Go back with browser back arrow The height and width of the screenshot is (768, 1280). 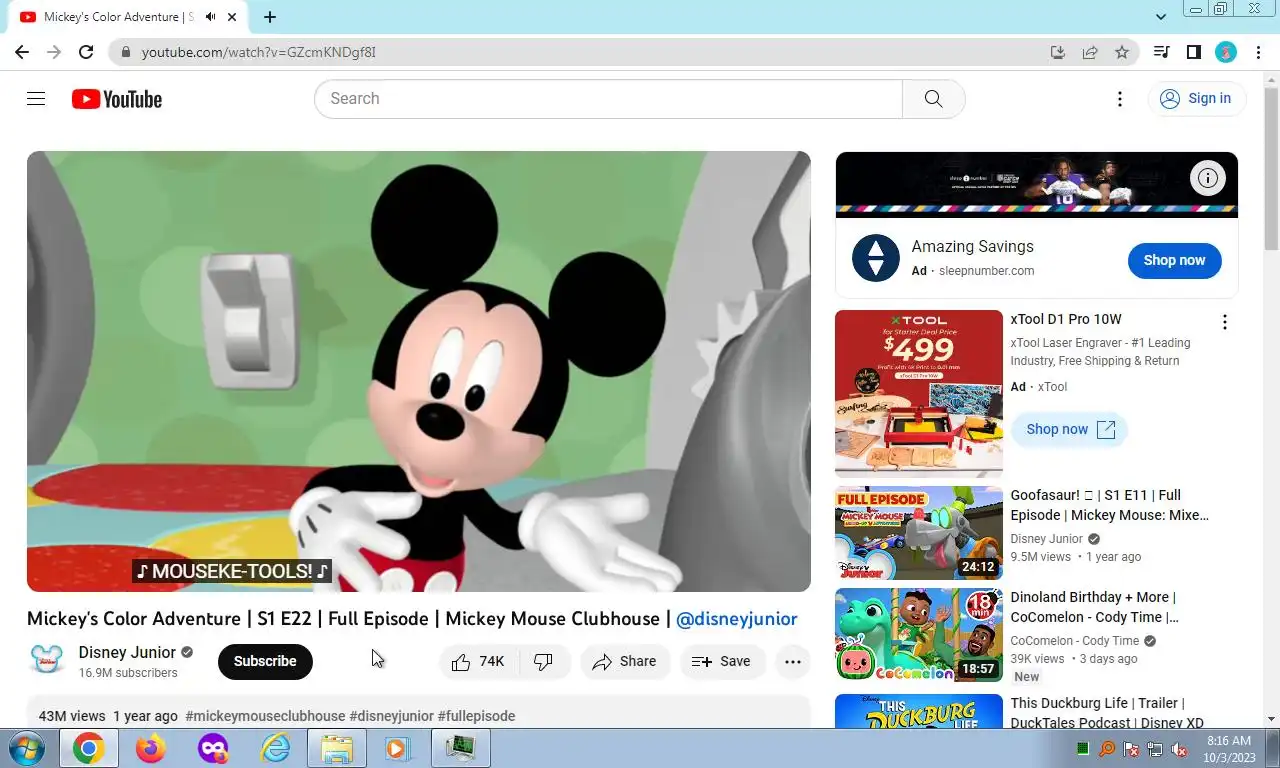(22, 52)
